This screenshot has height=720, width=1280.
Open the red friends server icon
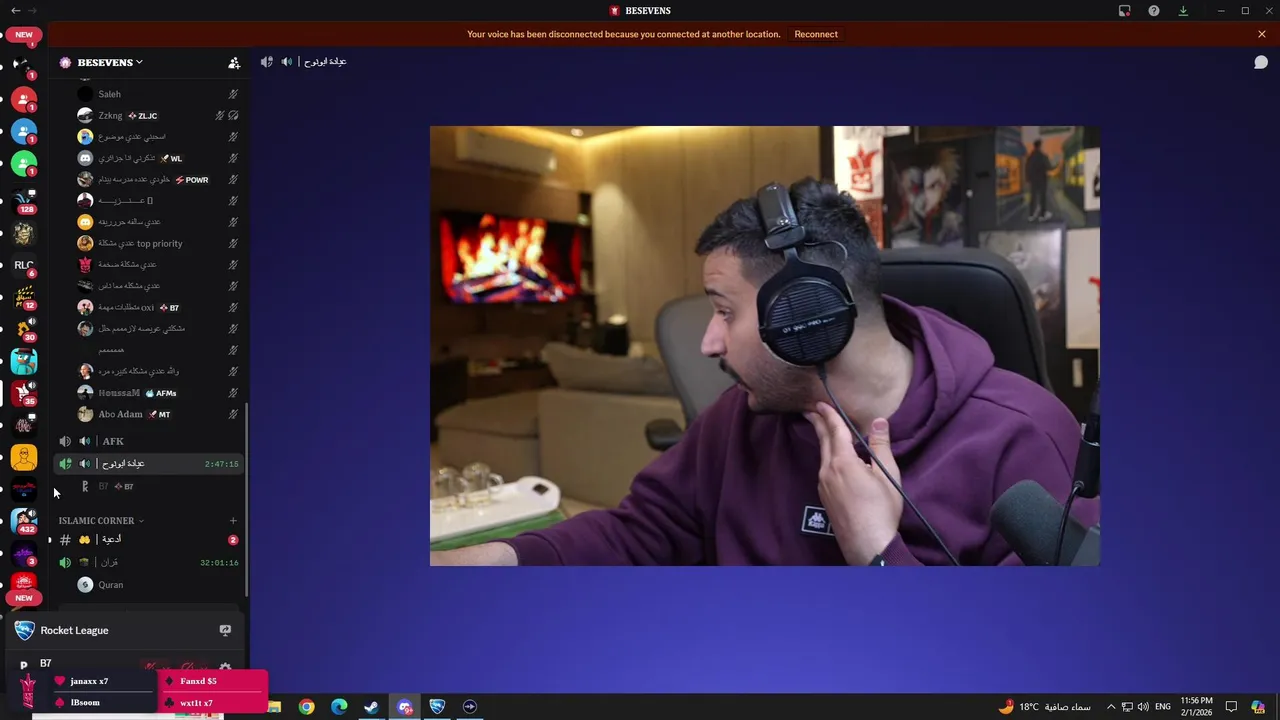coord(24,100)
